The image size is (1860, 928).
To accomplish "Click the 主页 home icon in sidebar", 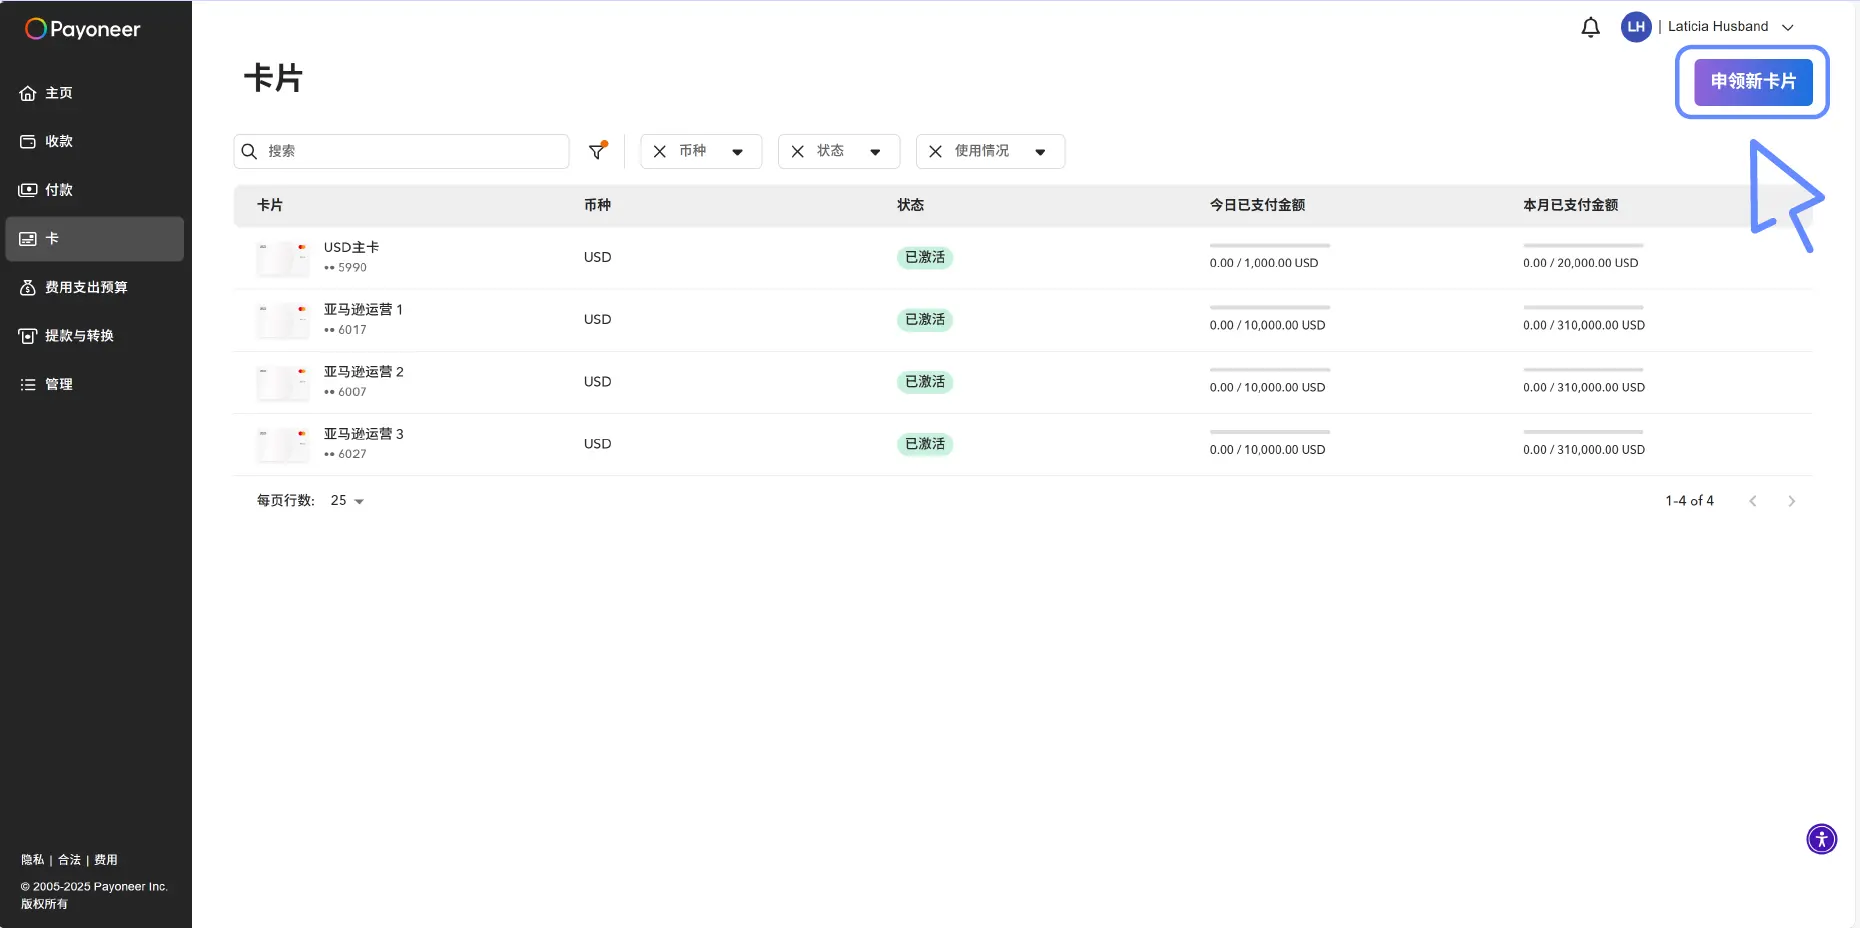I will tap(28, 93).
